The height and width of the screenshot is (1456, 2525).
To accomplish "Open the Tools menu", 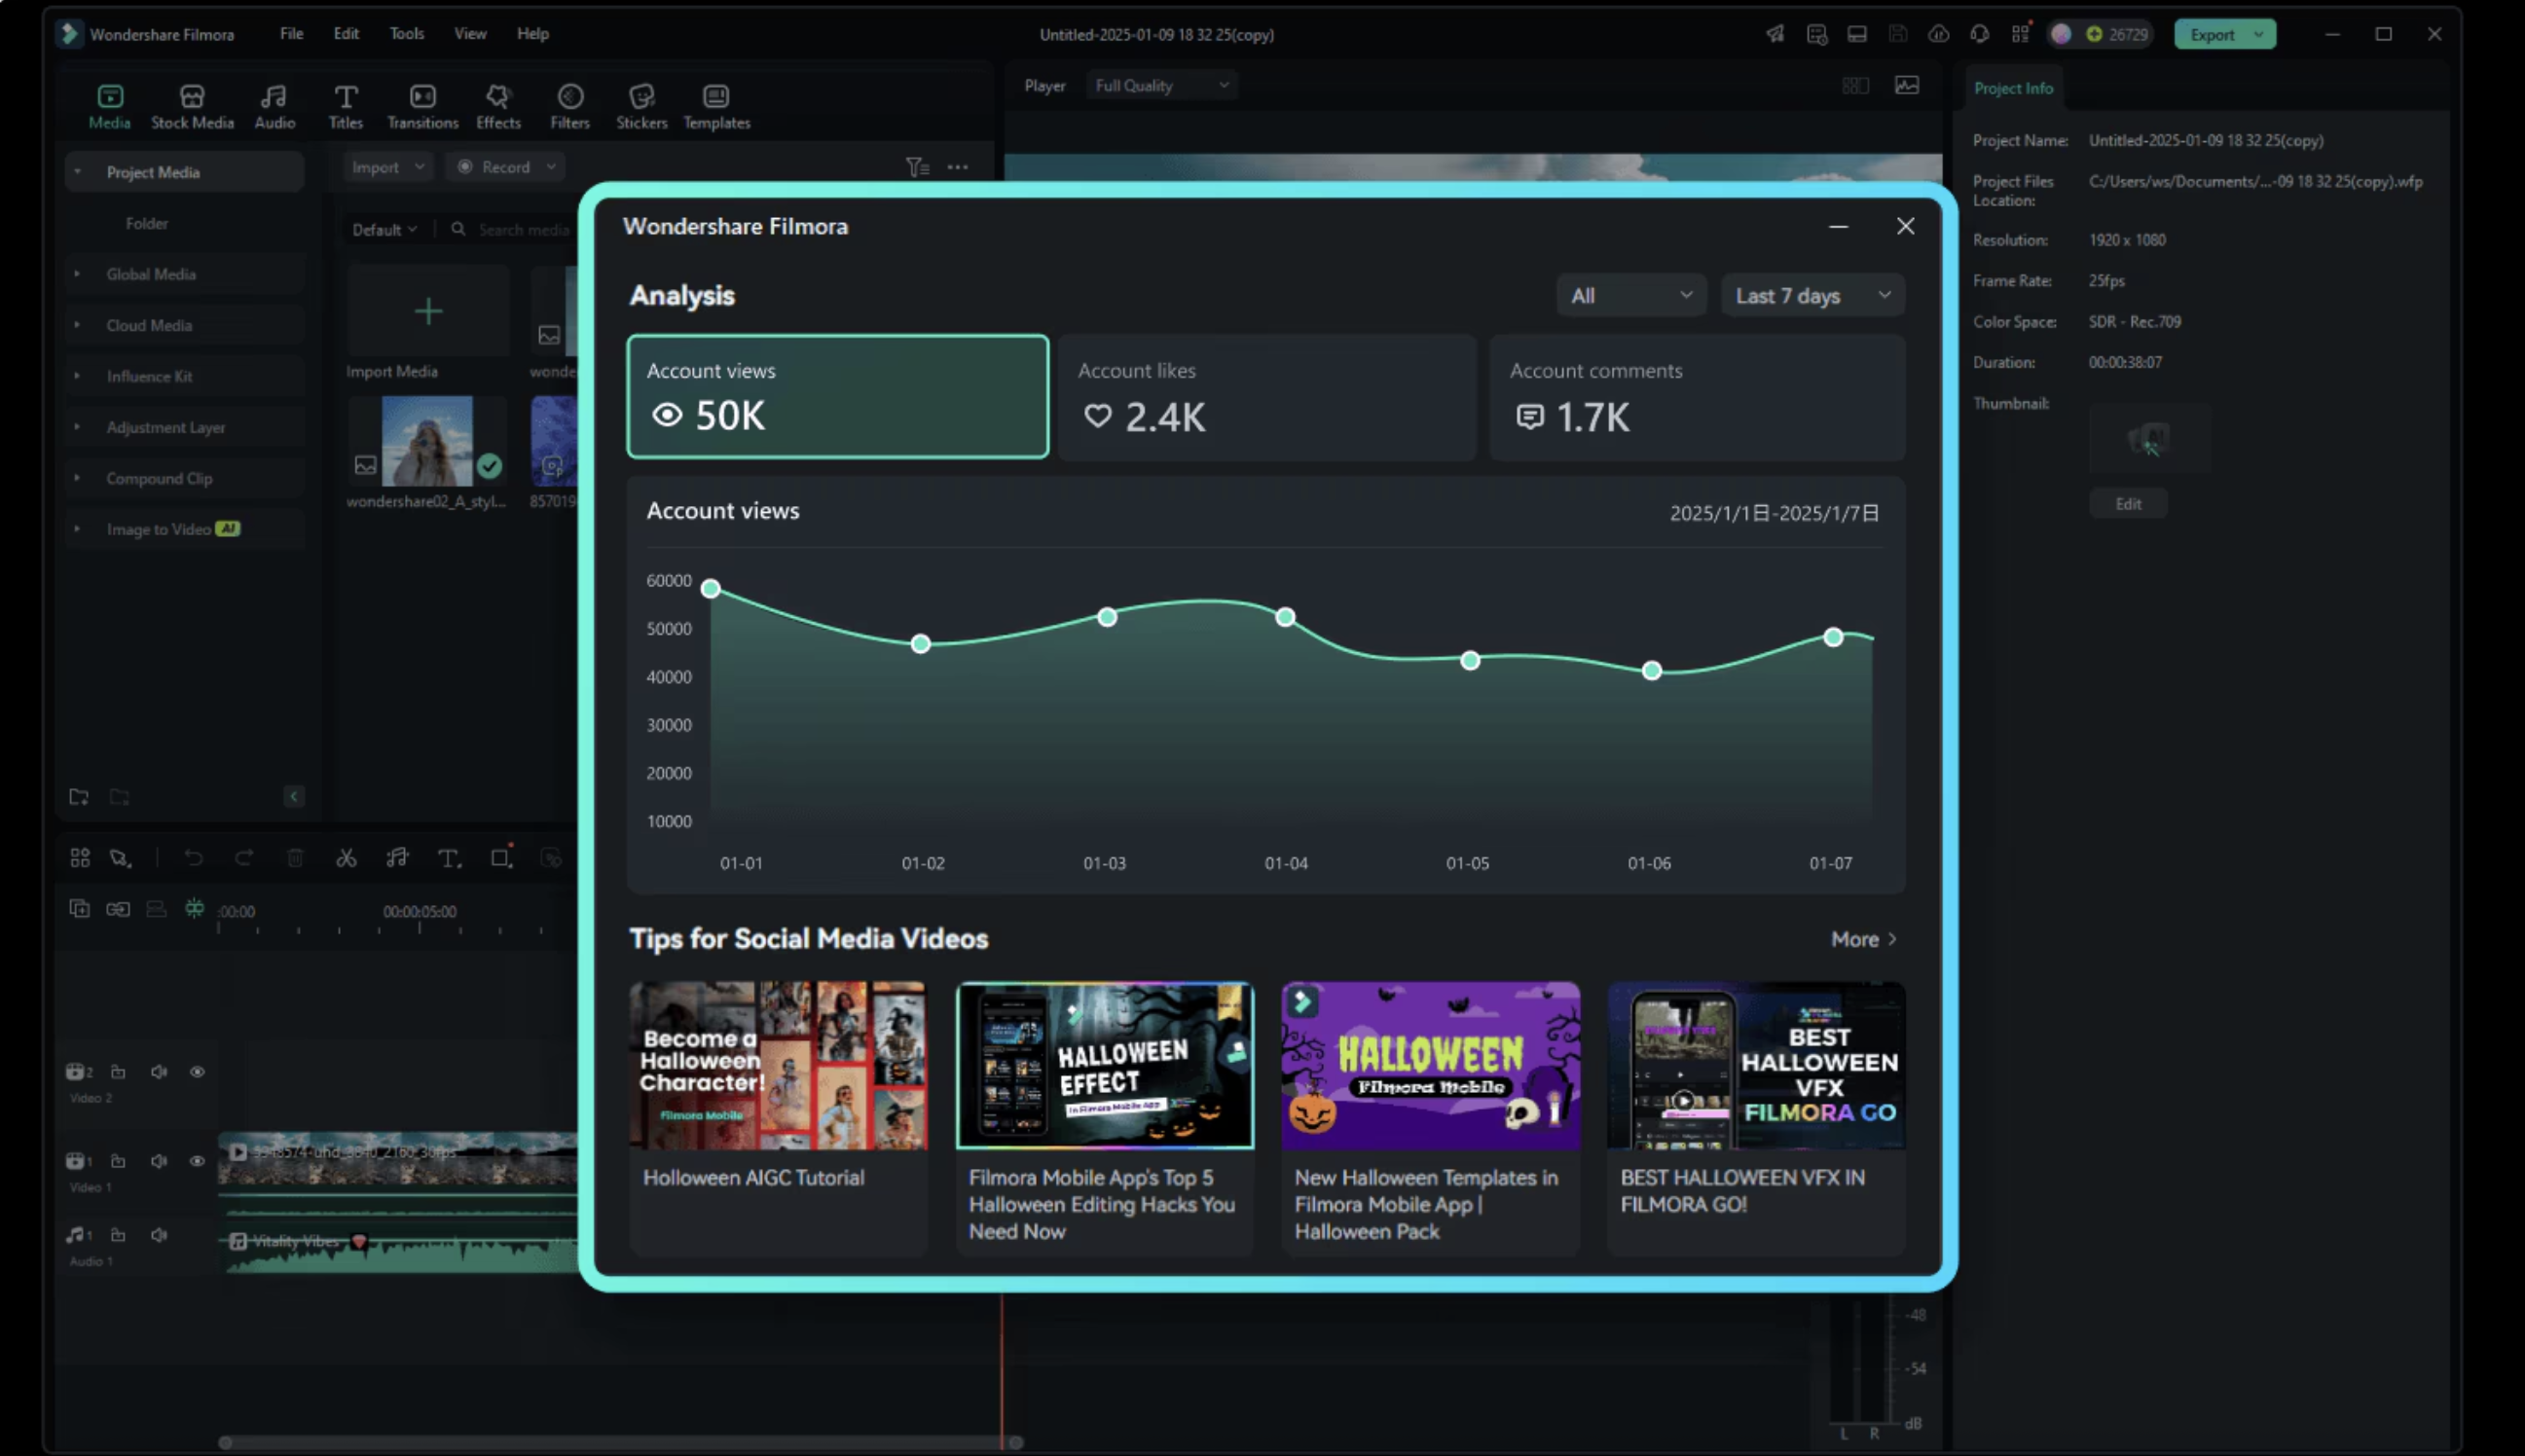I will point(406,34).
